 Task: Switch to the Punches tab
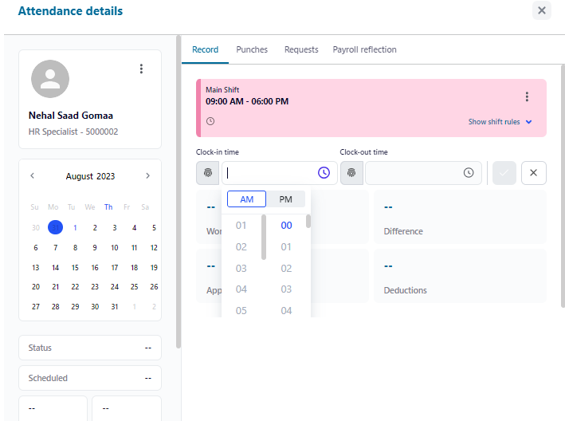252,50
